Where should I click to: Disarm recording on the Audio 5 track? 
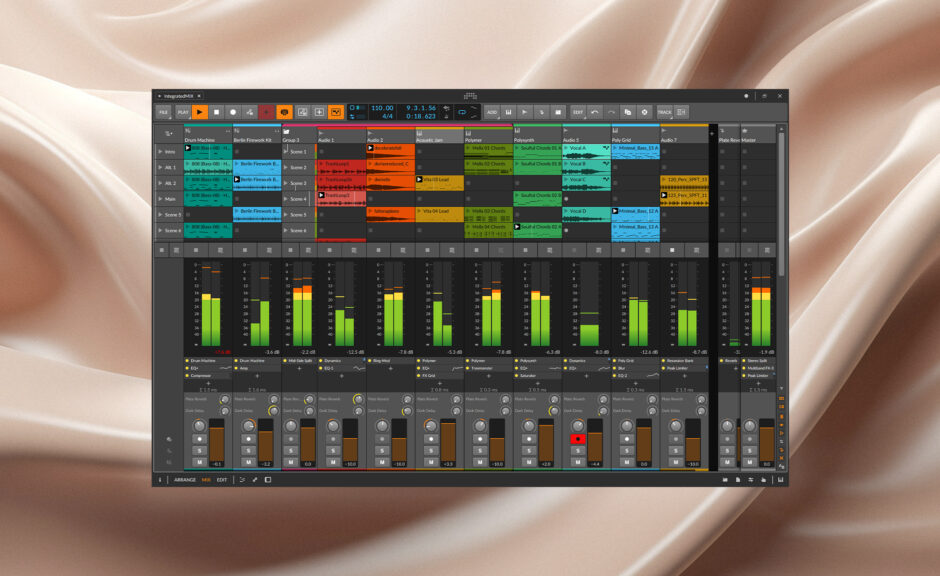pos(577,439)
